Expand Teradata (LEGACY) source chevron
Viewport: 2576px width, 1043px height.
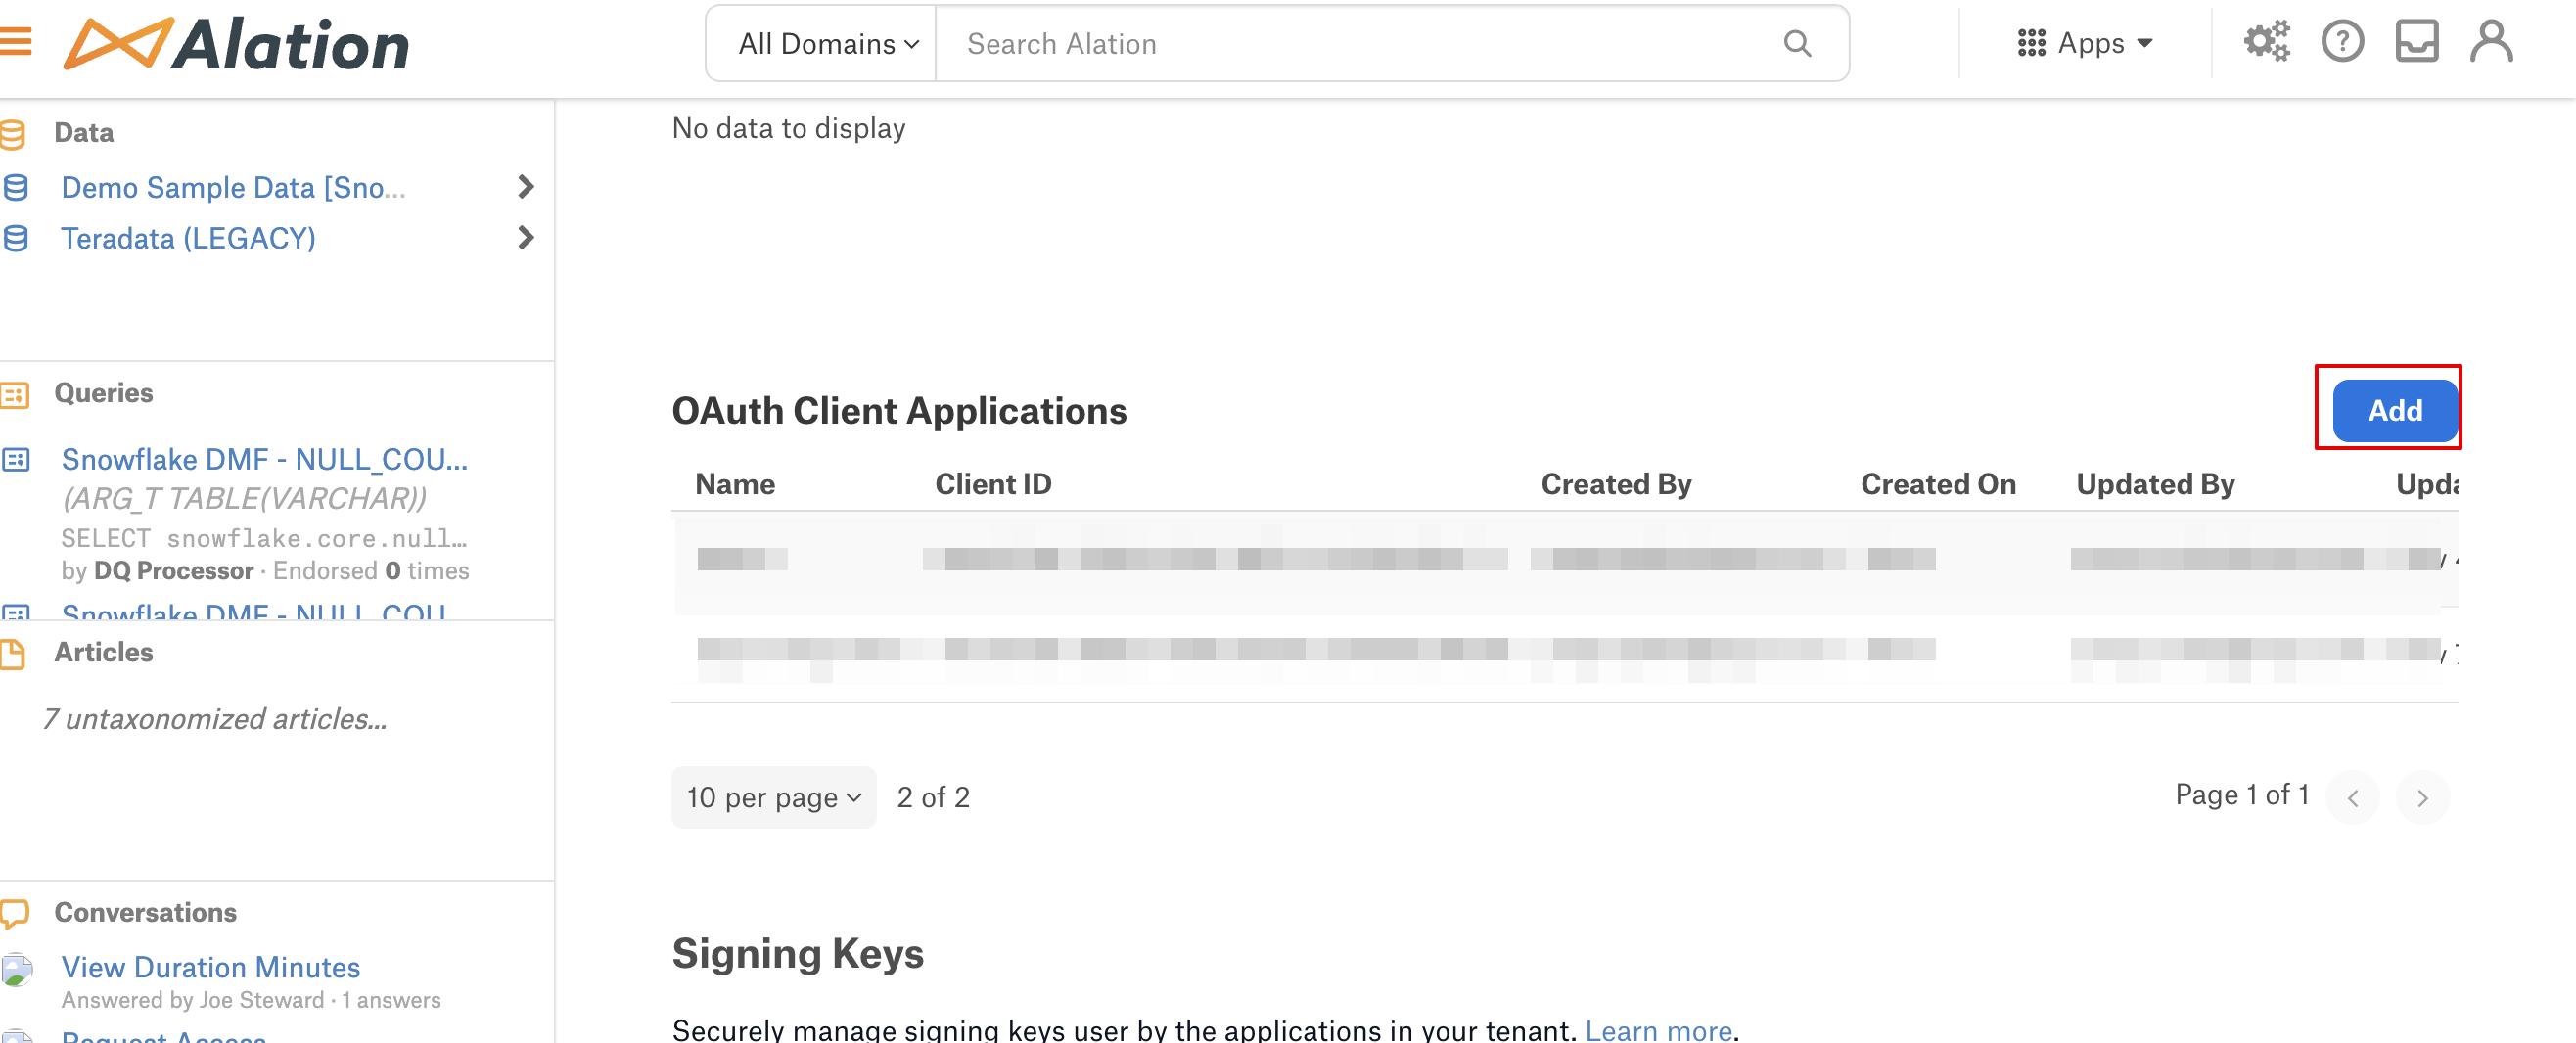coord(526,238)
